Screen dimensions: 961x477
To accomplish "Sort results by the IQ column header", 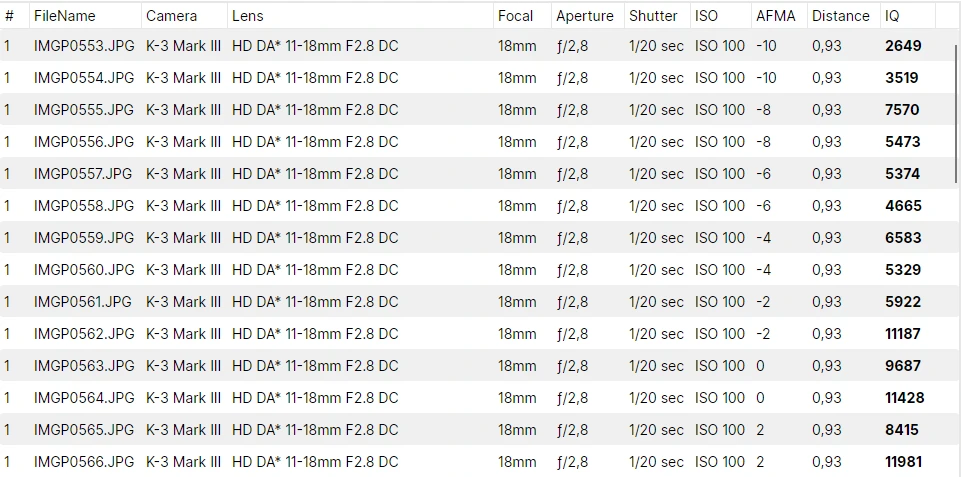I will point(892,16).
